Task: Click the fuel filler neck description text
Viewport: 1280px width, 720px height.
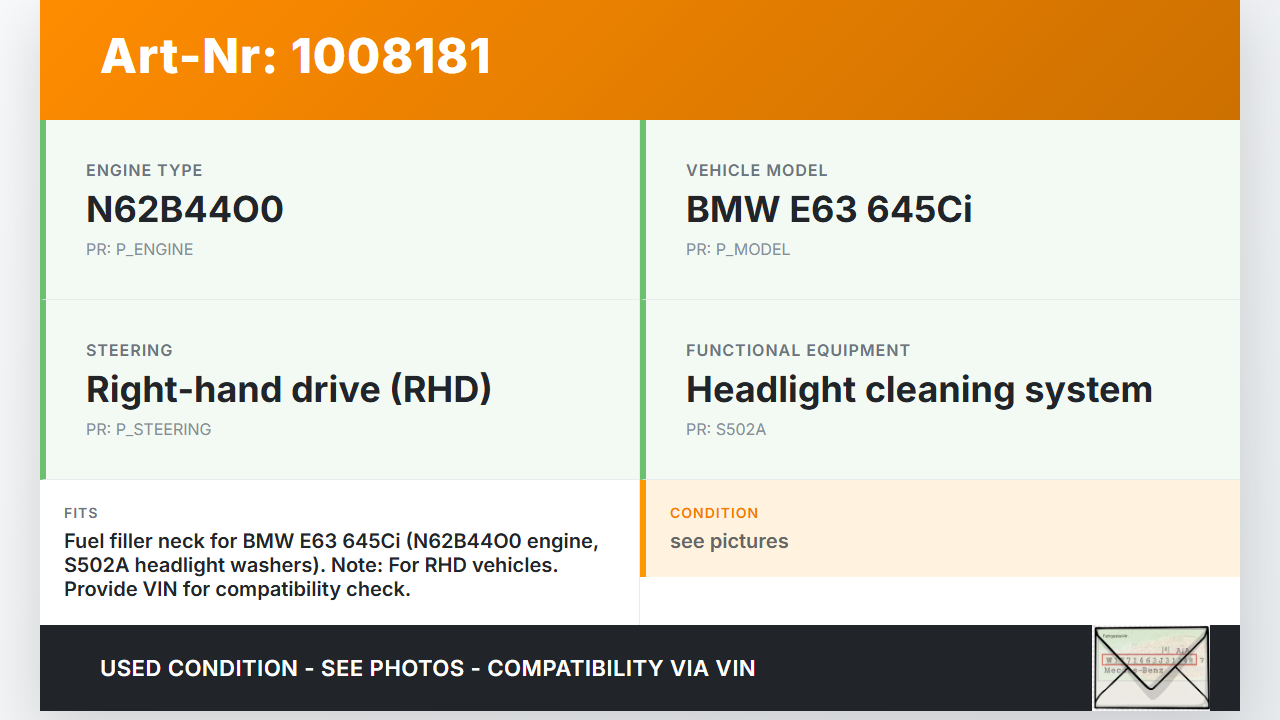Action: pyautogui.click(x=331, y=565)
